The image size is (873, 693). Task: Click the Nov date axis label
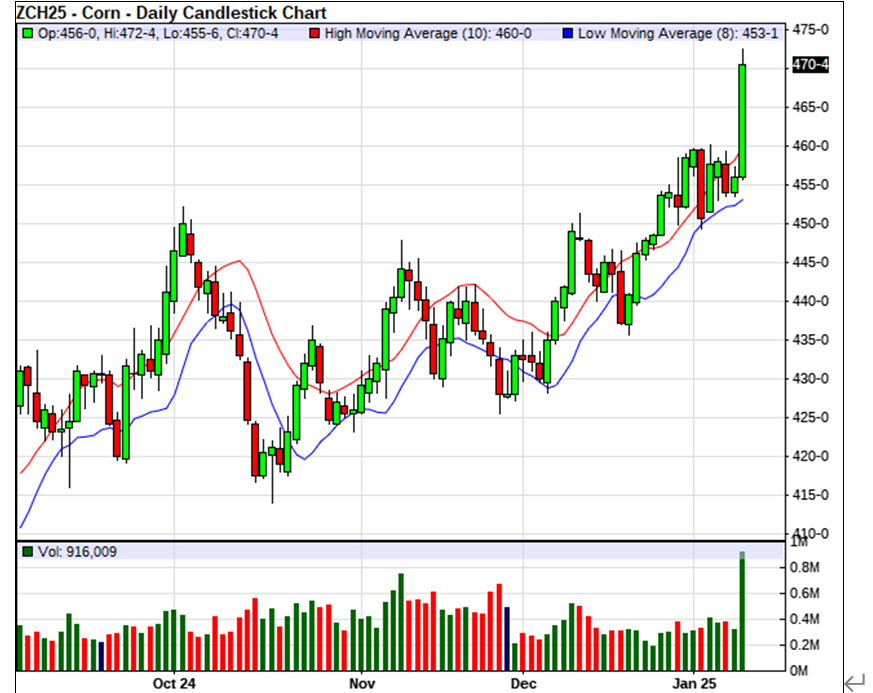tap(362, 684)
